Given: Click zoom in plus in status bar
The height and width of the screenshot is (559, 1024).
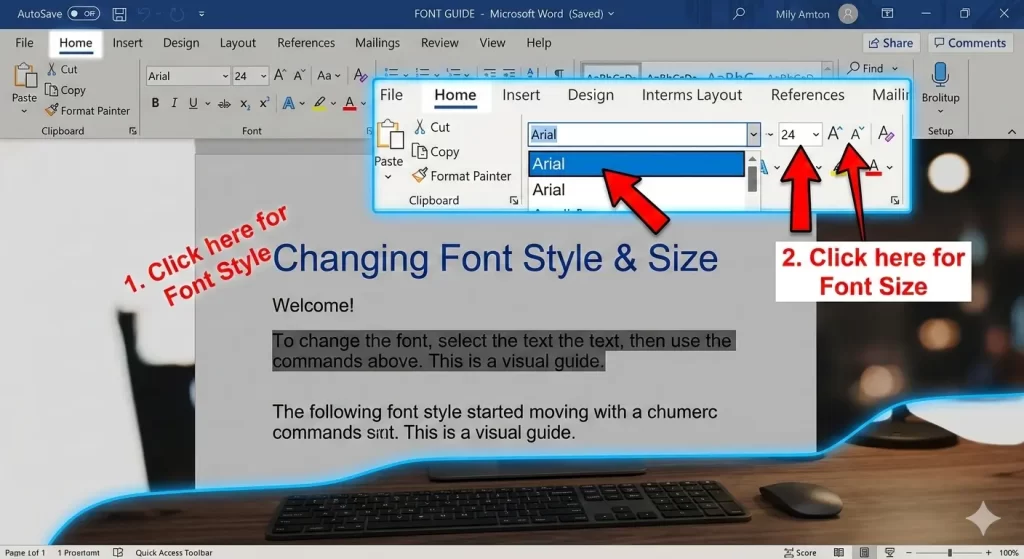Looking at the screenshot, I should click(989, 552).
